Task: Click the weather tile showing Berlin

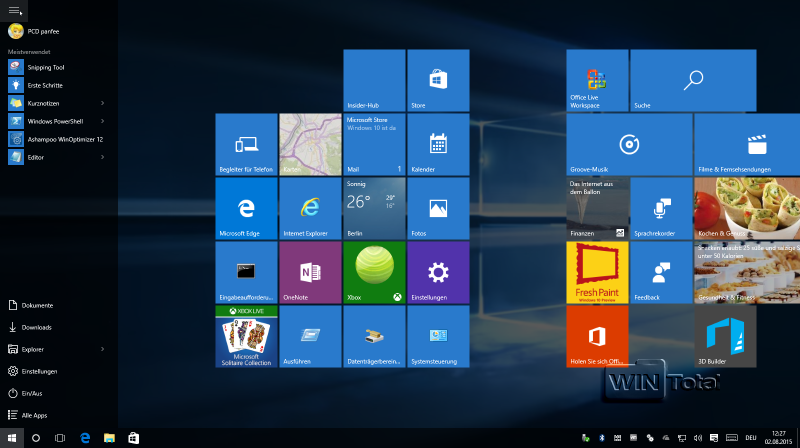Action: click(x=374, y=208)
